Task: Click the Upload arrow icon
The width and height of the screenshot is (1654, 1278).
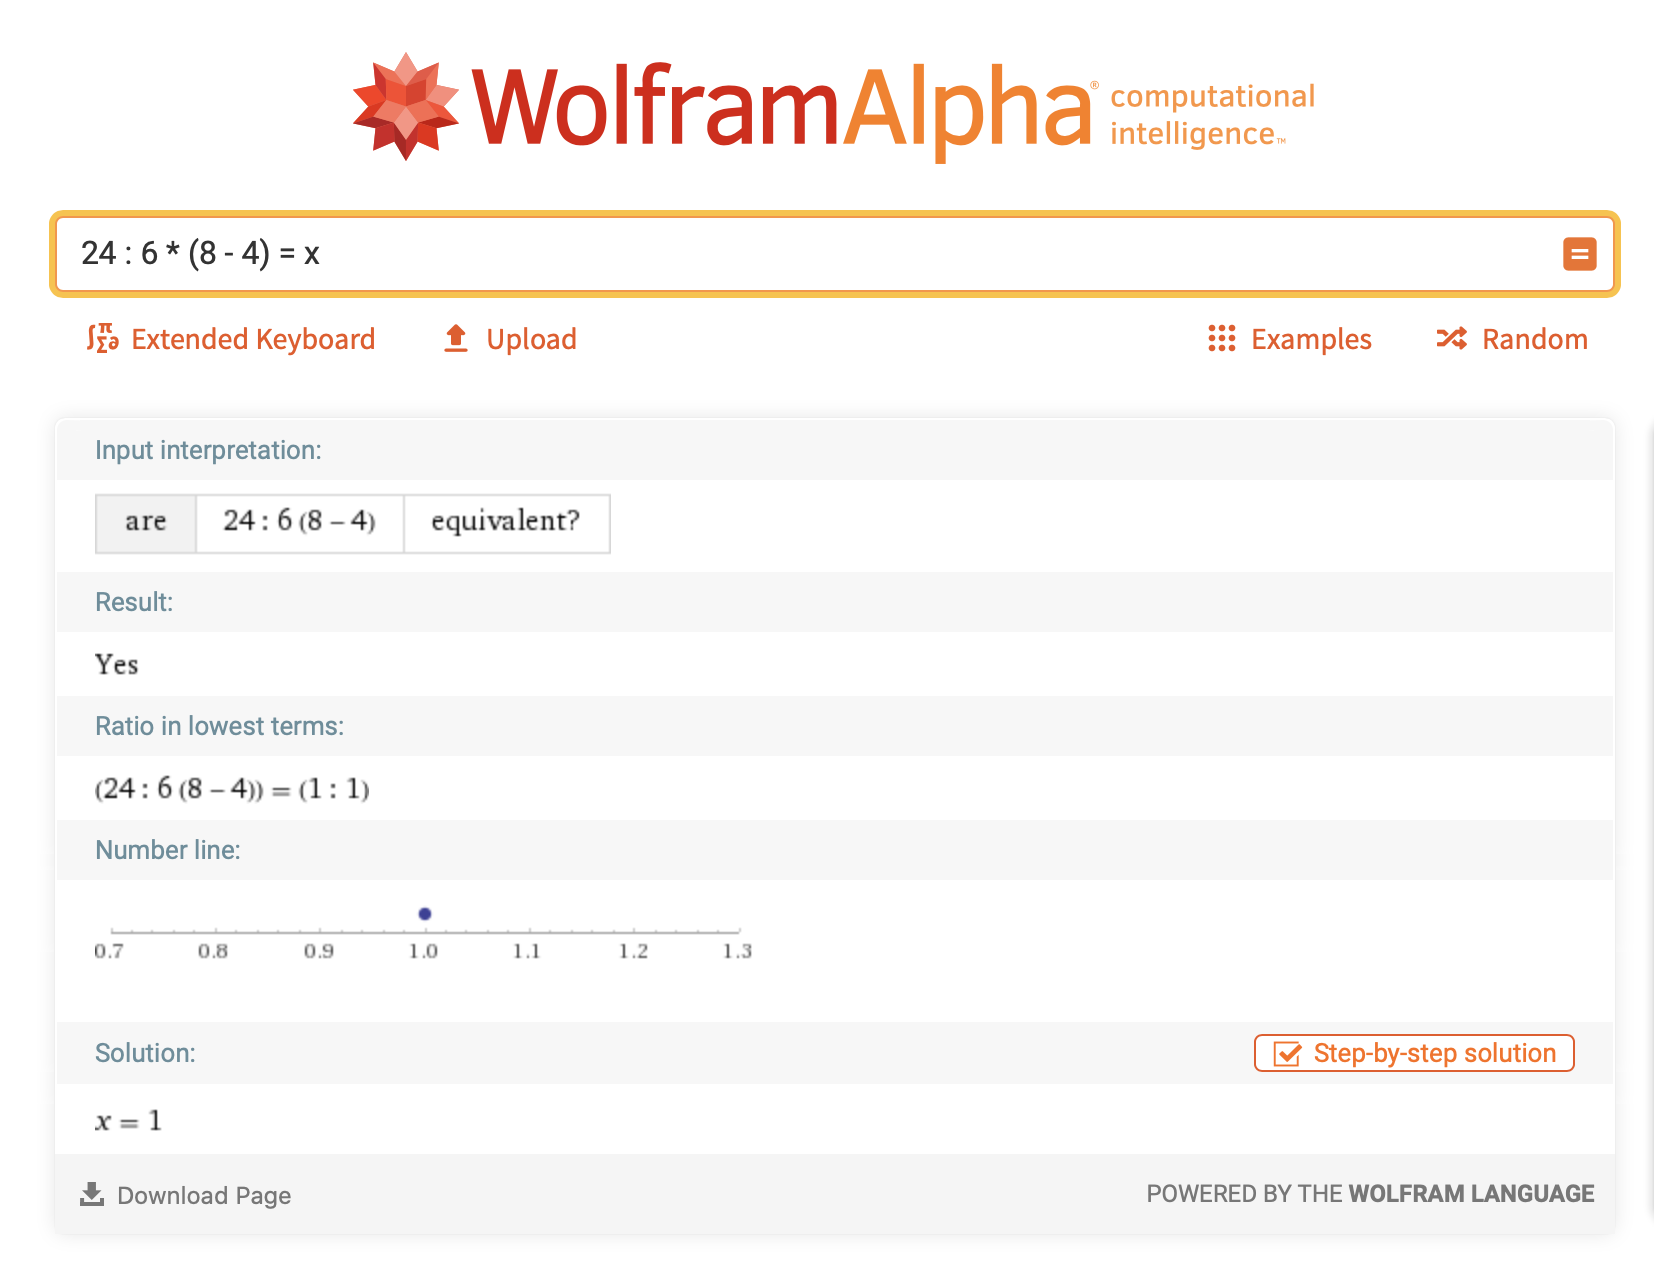Action: 456,338
